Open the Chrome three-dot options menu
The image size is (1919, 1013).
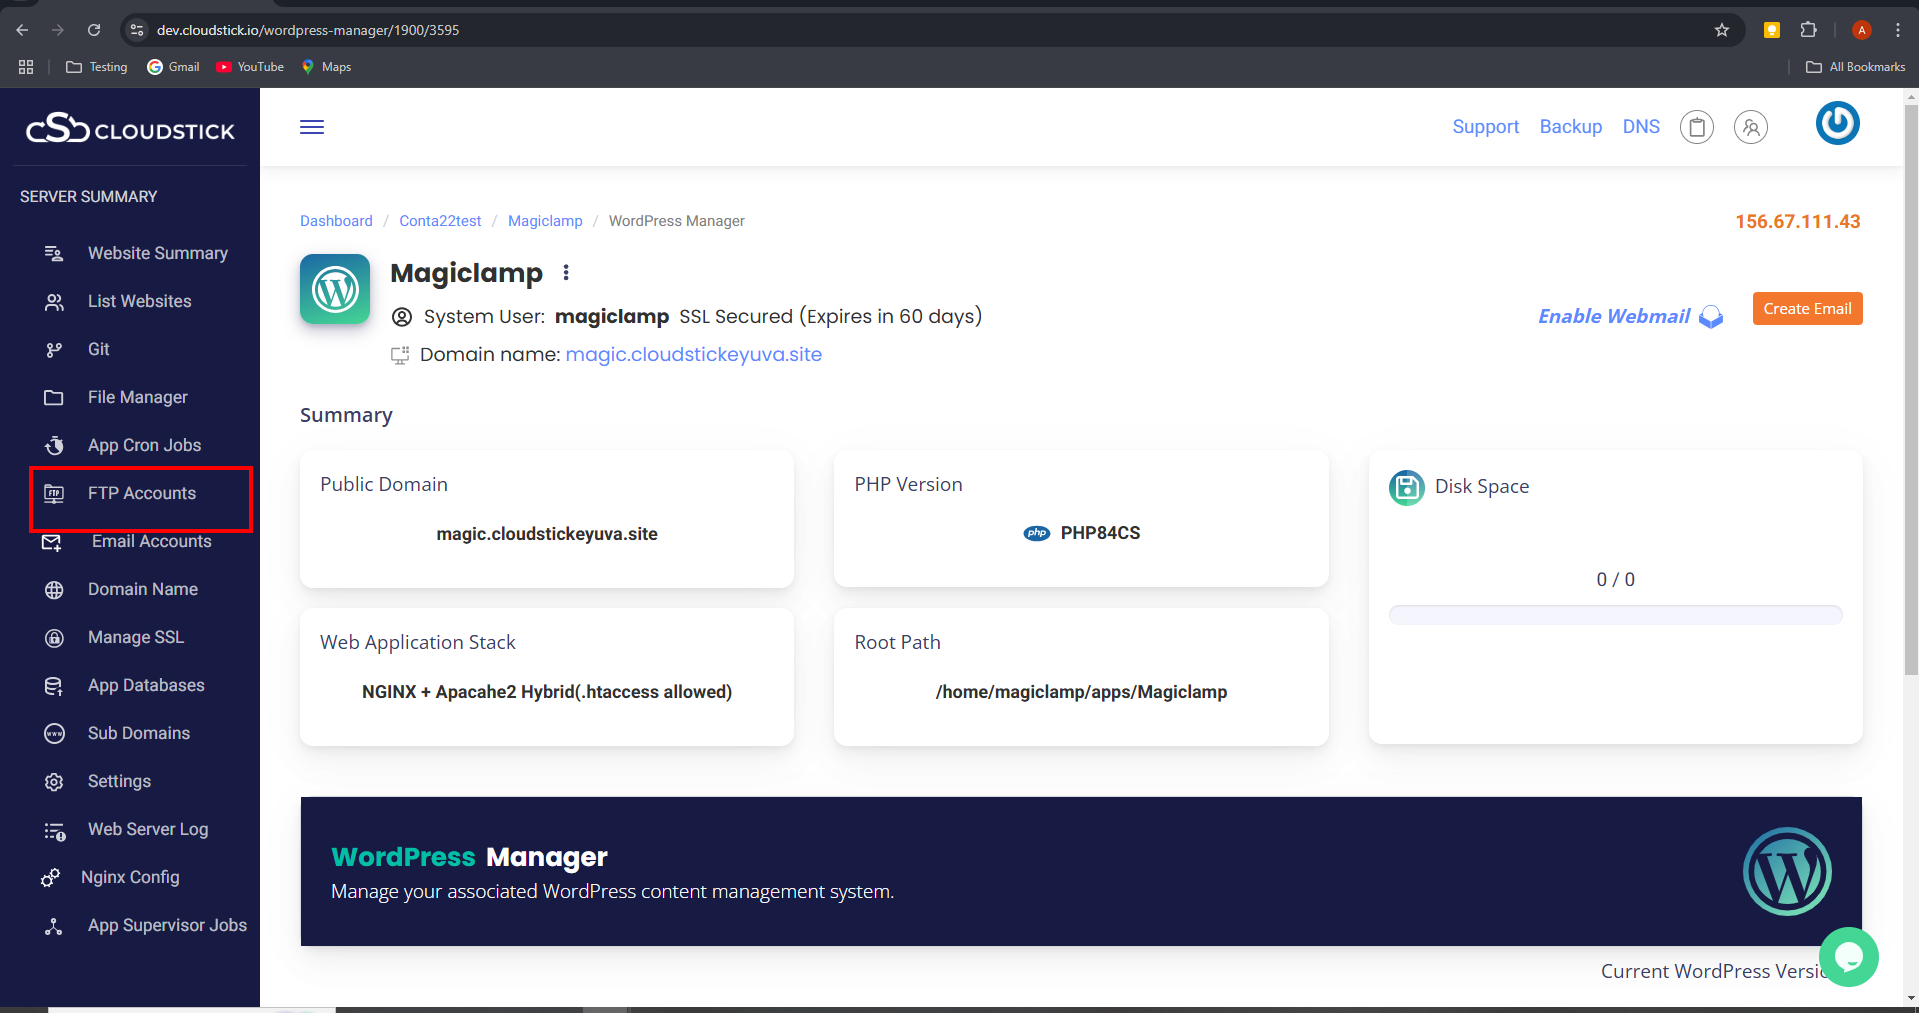click(1897, 30)
